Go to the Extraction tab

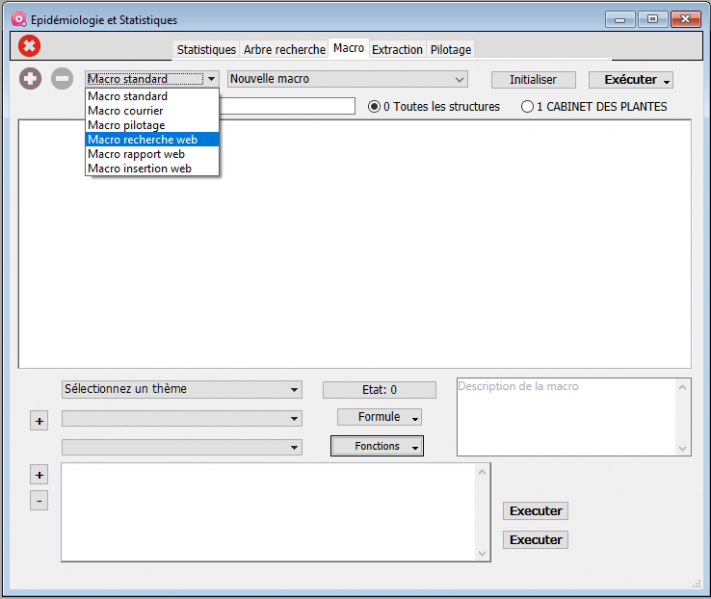point(397,50)
